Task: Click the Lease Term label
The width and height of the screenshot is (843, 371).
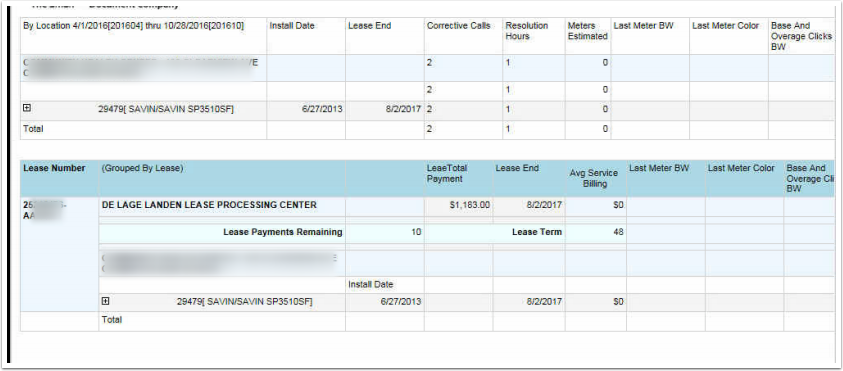Action: [x=537, y=232]
